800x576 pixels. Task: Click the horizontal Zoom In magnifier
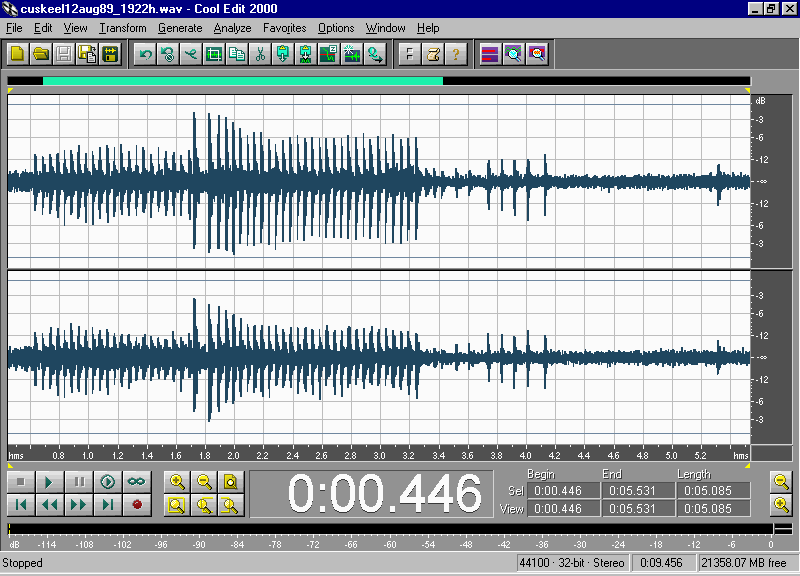176,482
